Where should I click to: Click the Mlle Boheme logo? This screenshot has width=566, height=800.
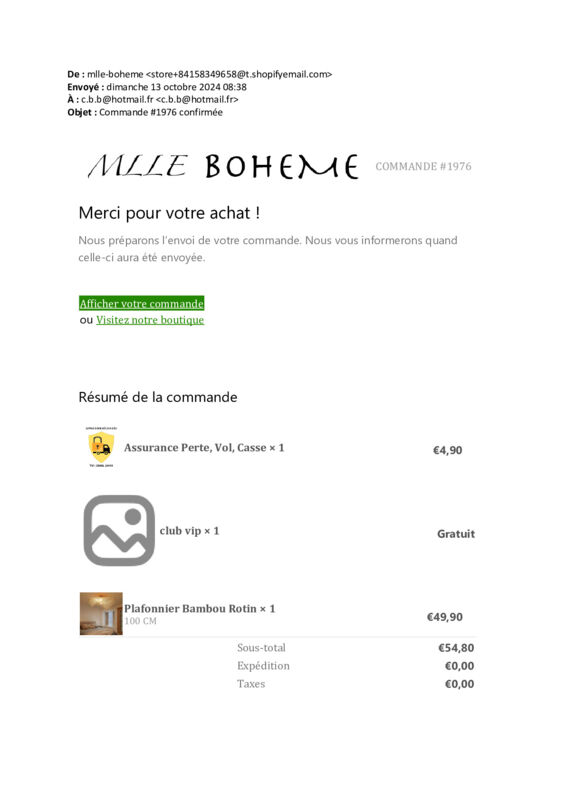pos(224,167)
